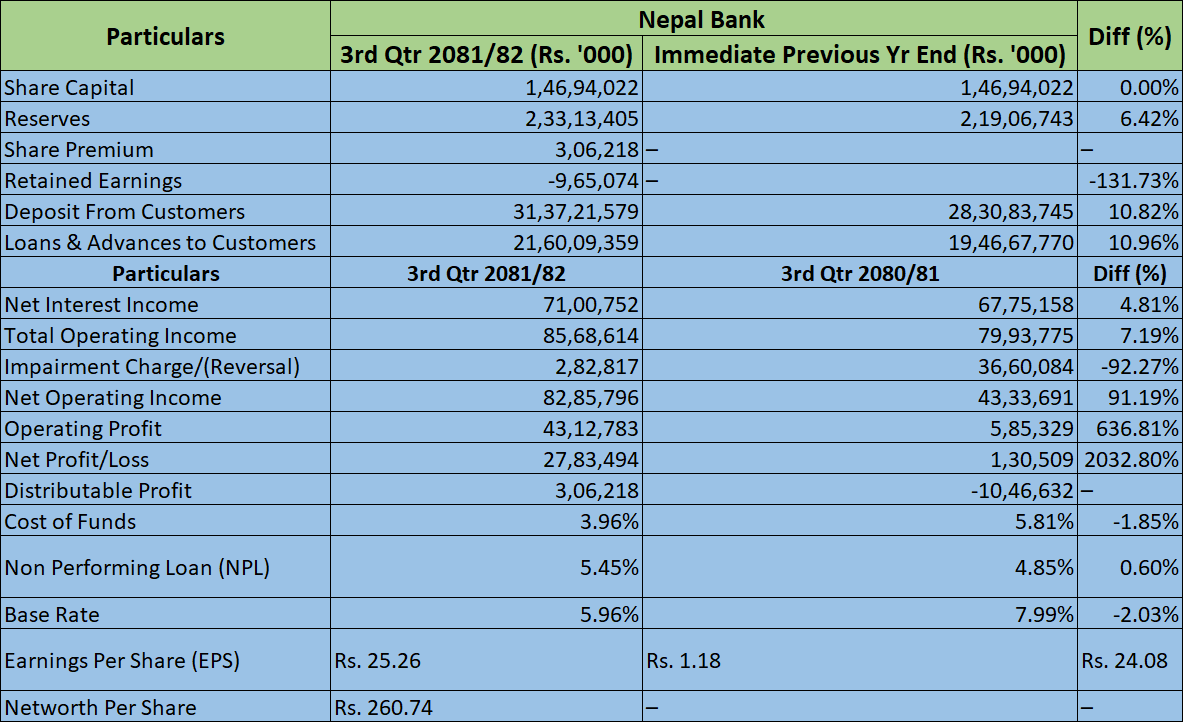
Task: Select the impairment value 2,82,817
Action: [597, 366]
